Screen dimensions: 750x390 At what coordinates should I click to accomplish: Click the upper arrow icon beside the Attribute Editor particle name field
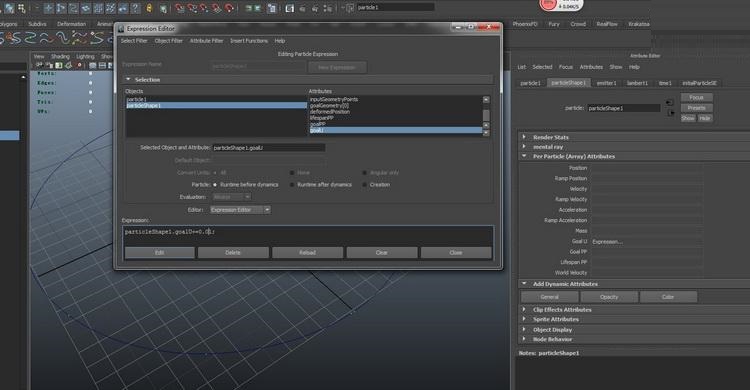click(x=670, y=102)
